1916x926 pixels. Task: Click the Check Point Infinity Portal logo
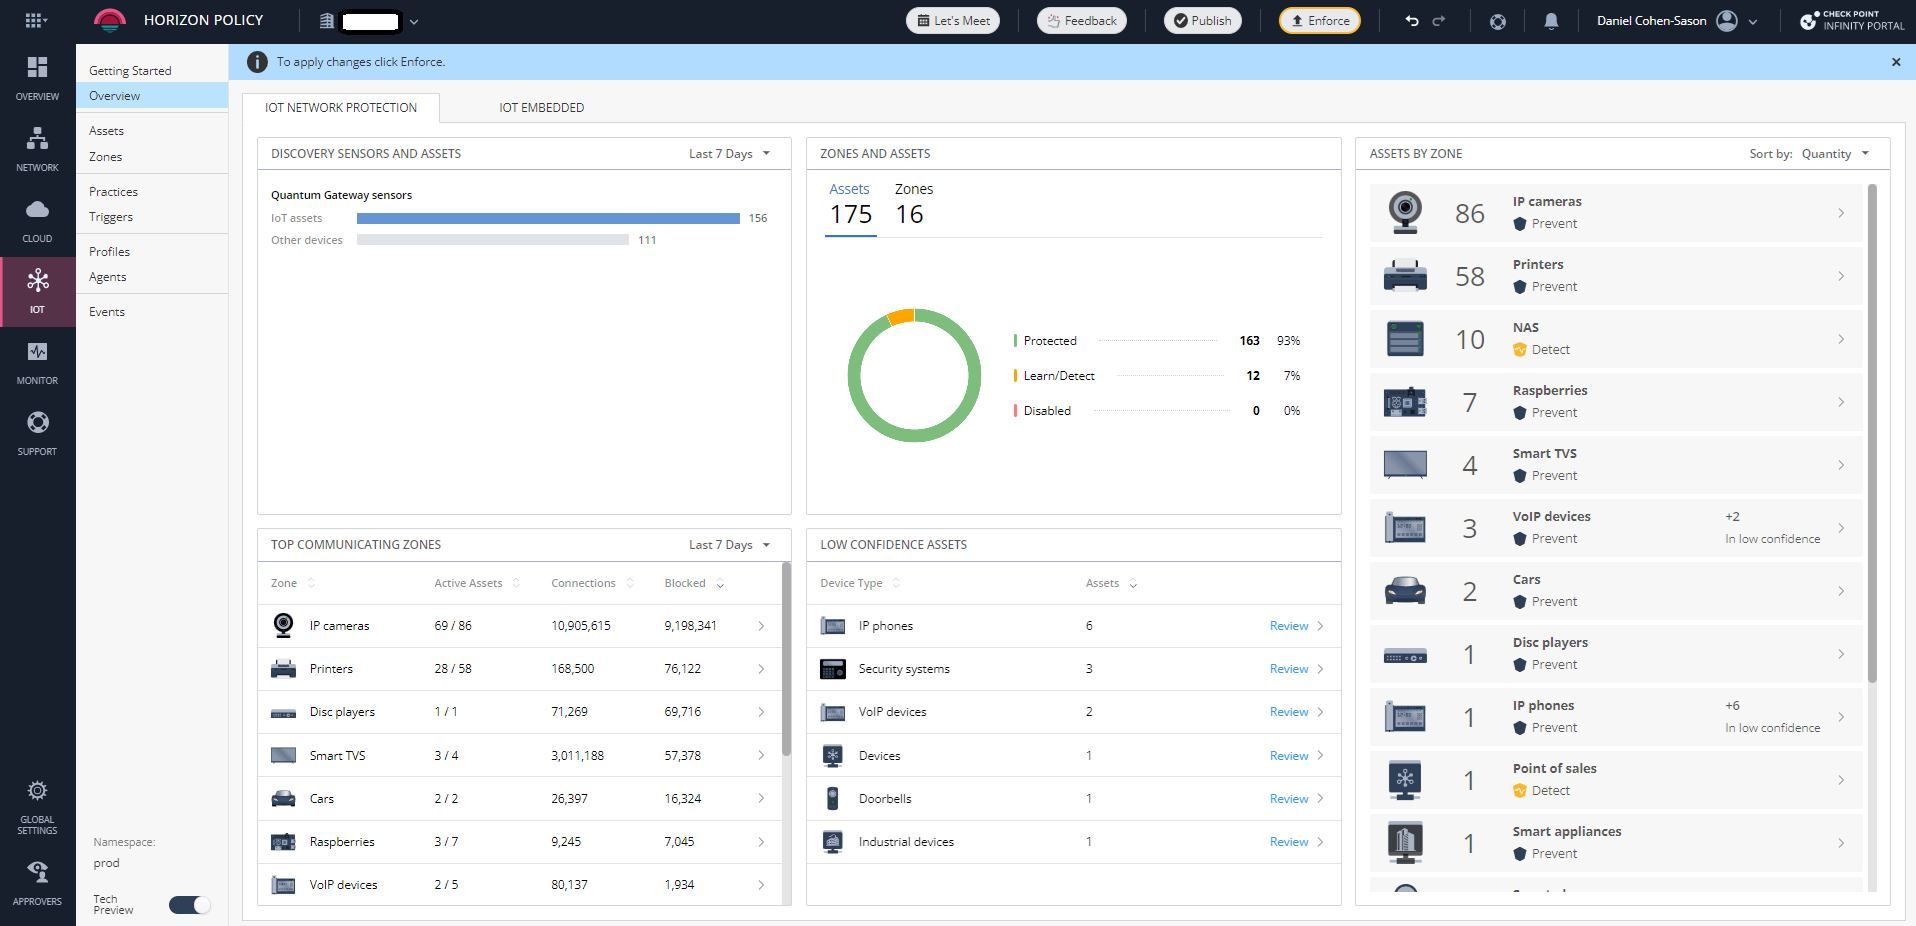click(1852, 20)
